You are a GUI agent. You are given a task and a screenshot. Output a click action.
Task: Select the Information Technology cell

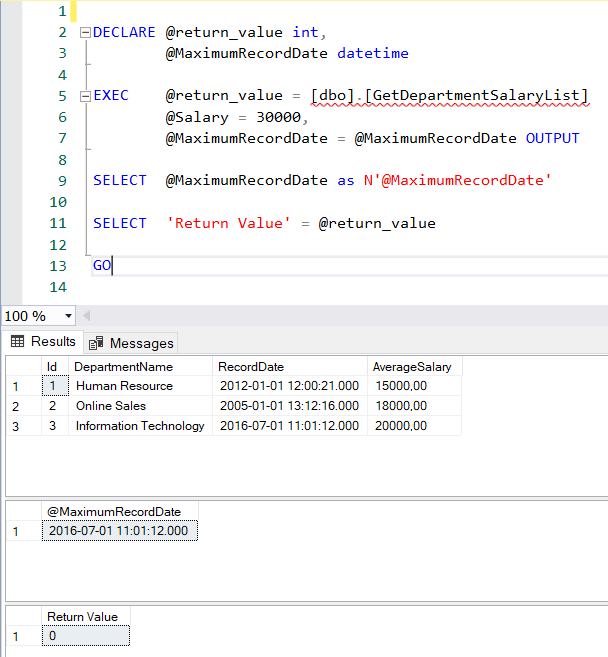(x=140, y=426)
